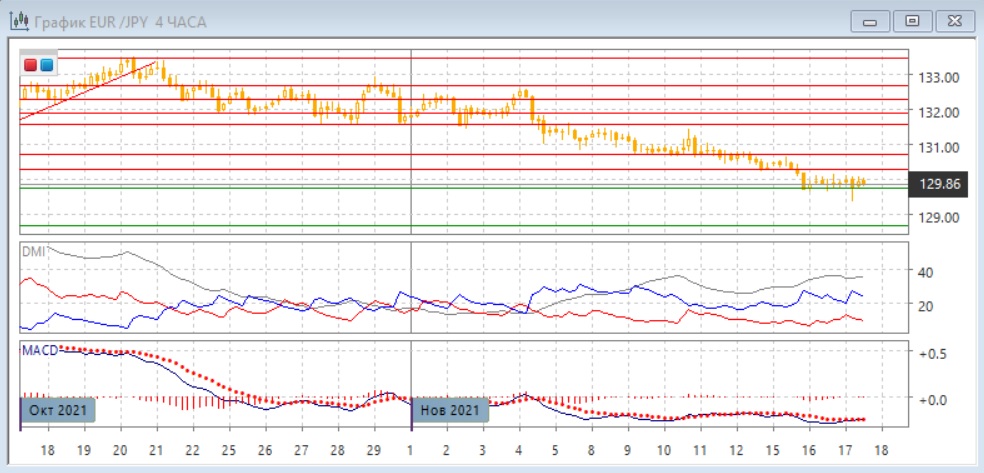
Task: Click the red ascending trendline
Action: [x=90, y=90]
